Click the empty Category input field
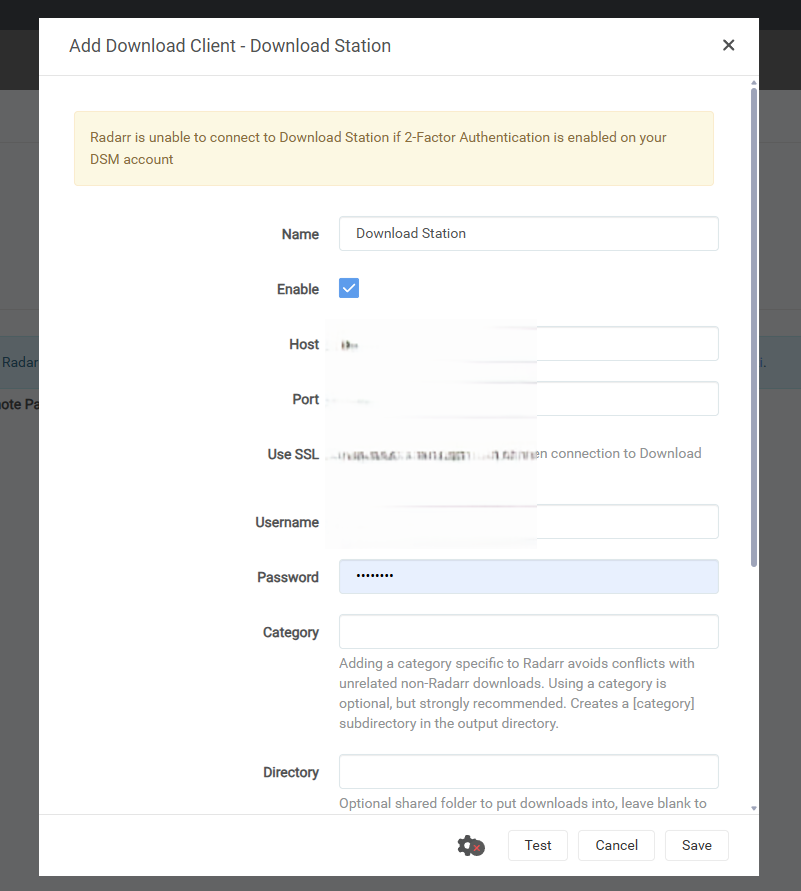The image size is (801, 891). 528,632
